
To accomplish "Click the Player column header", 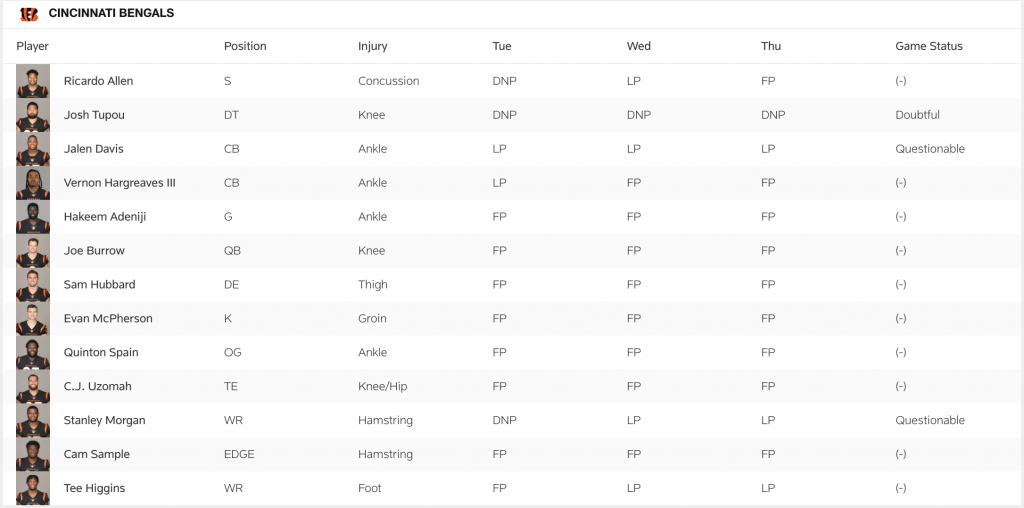I will click(33, 46).
